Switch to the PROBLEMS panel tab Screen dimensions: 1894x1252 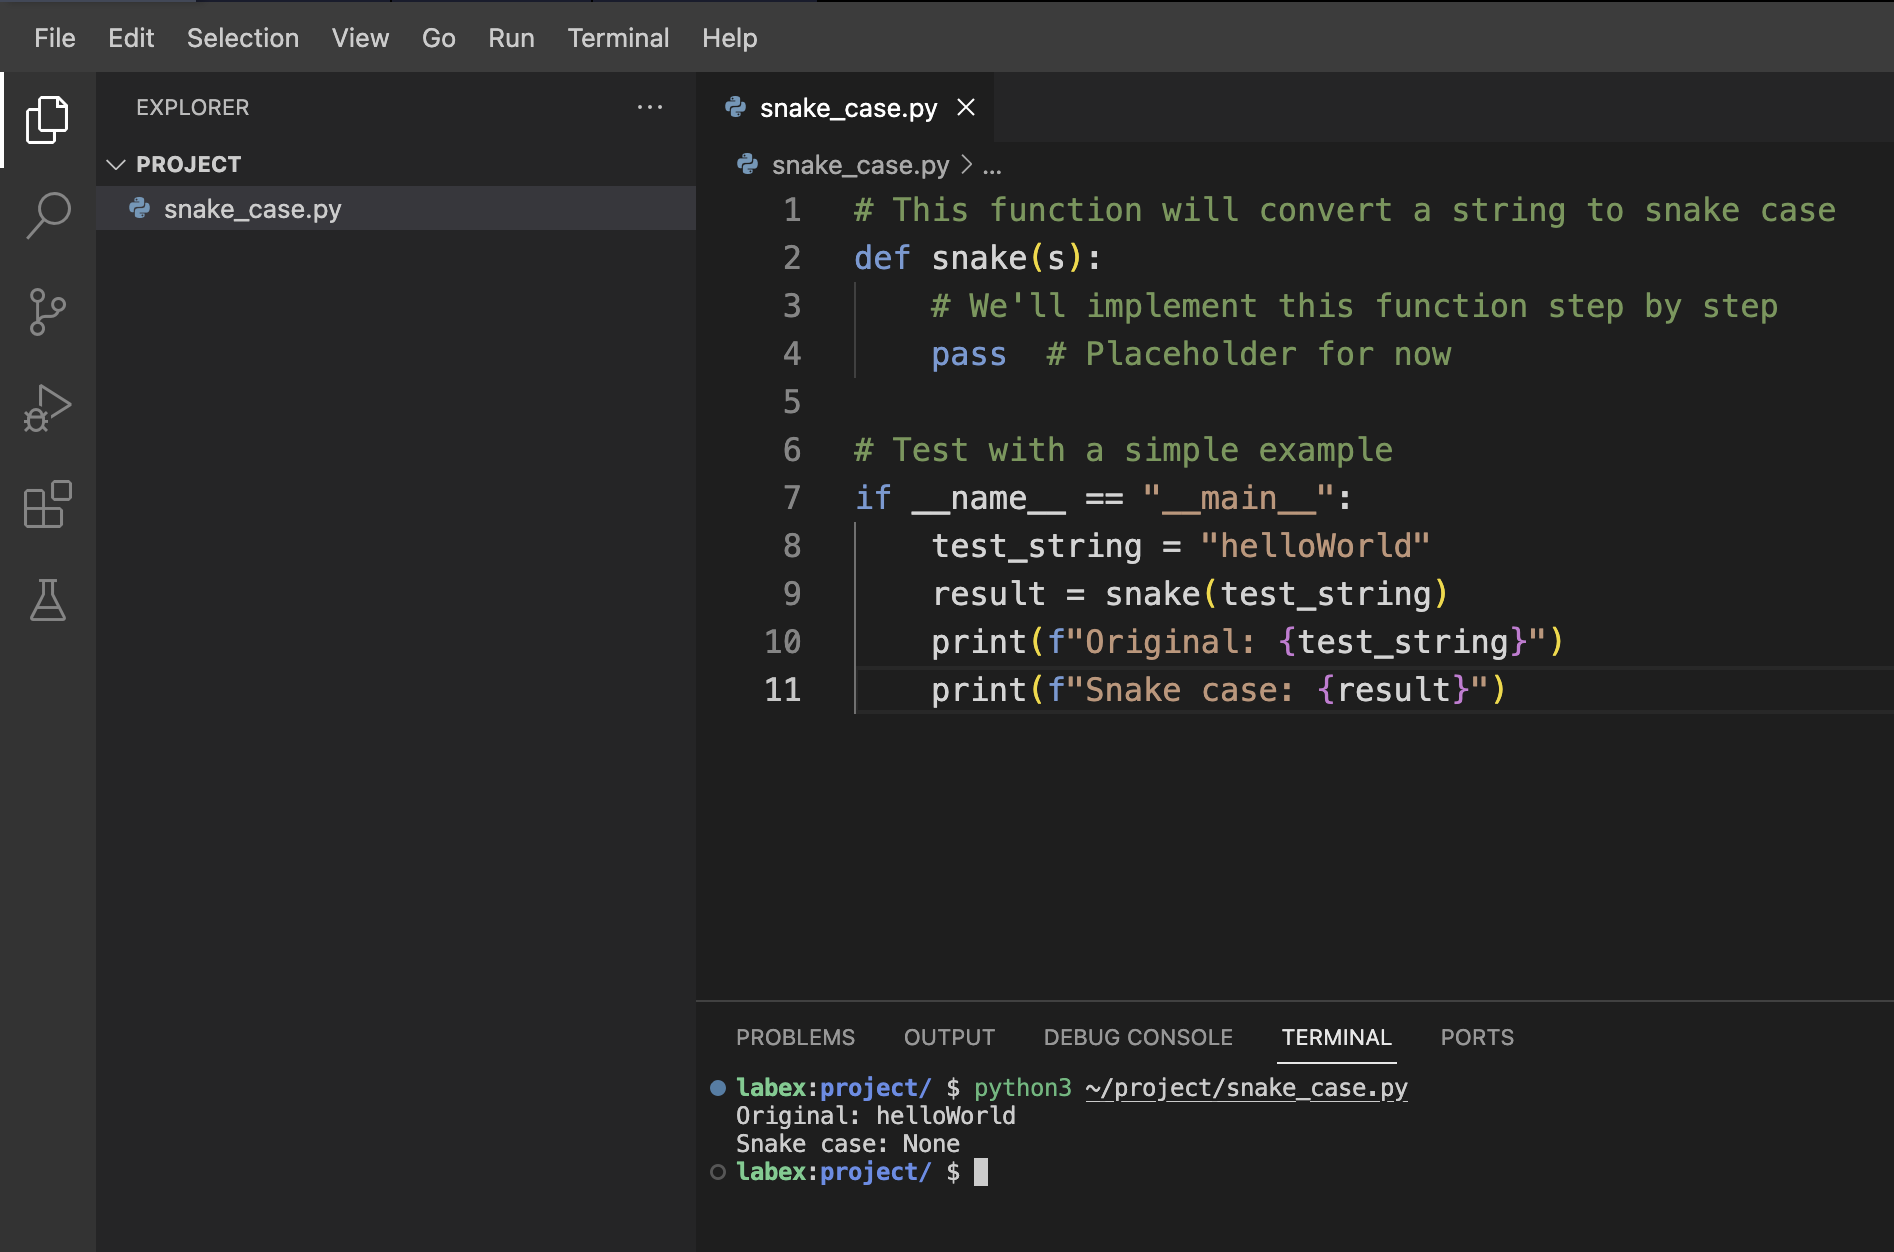pos(795,1037)
